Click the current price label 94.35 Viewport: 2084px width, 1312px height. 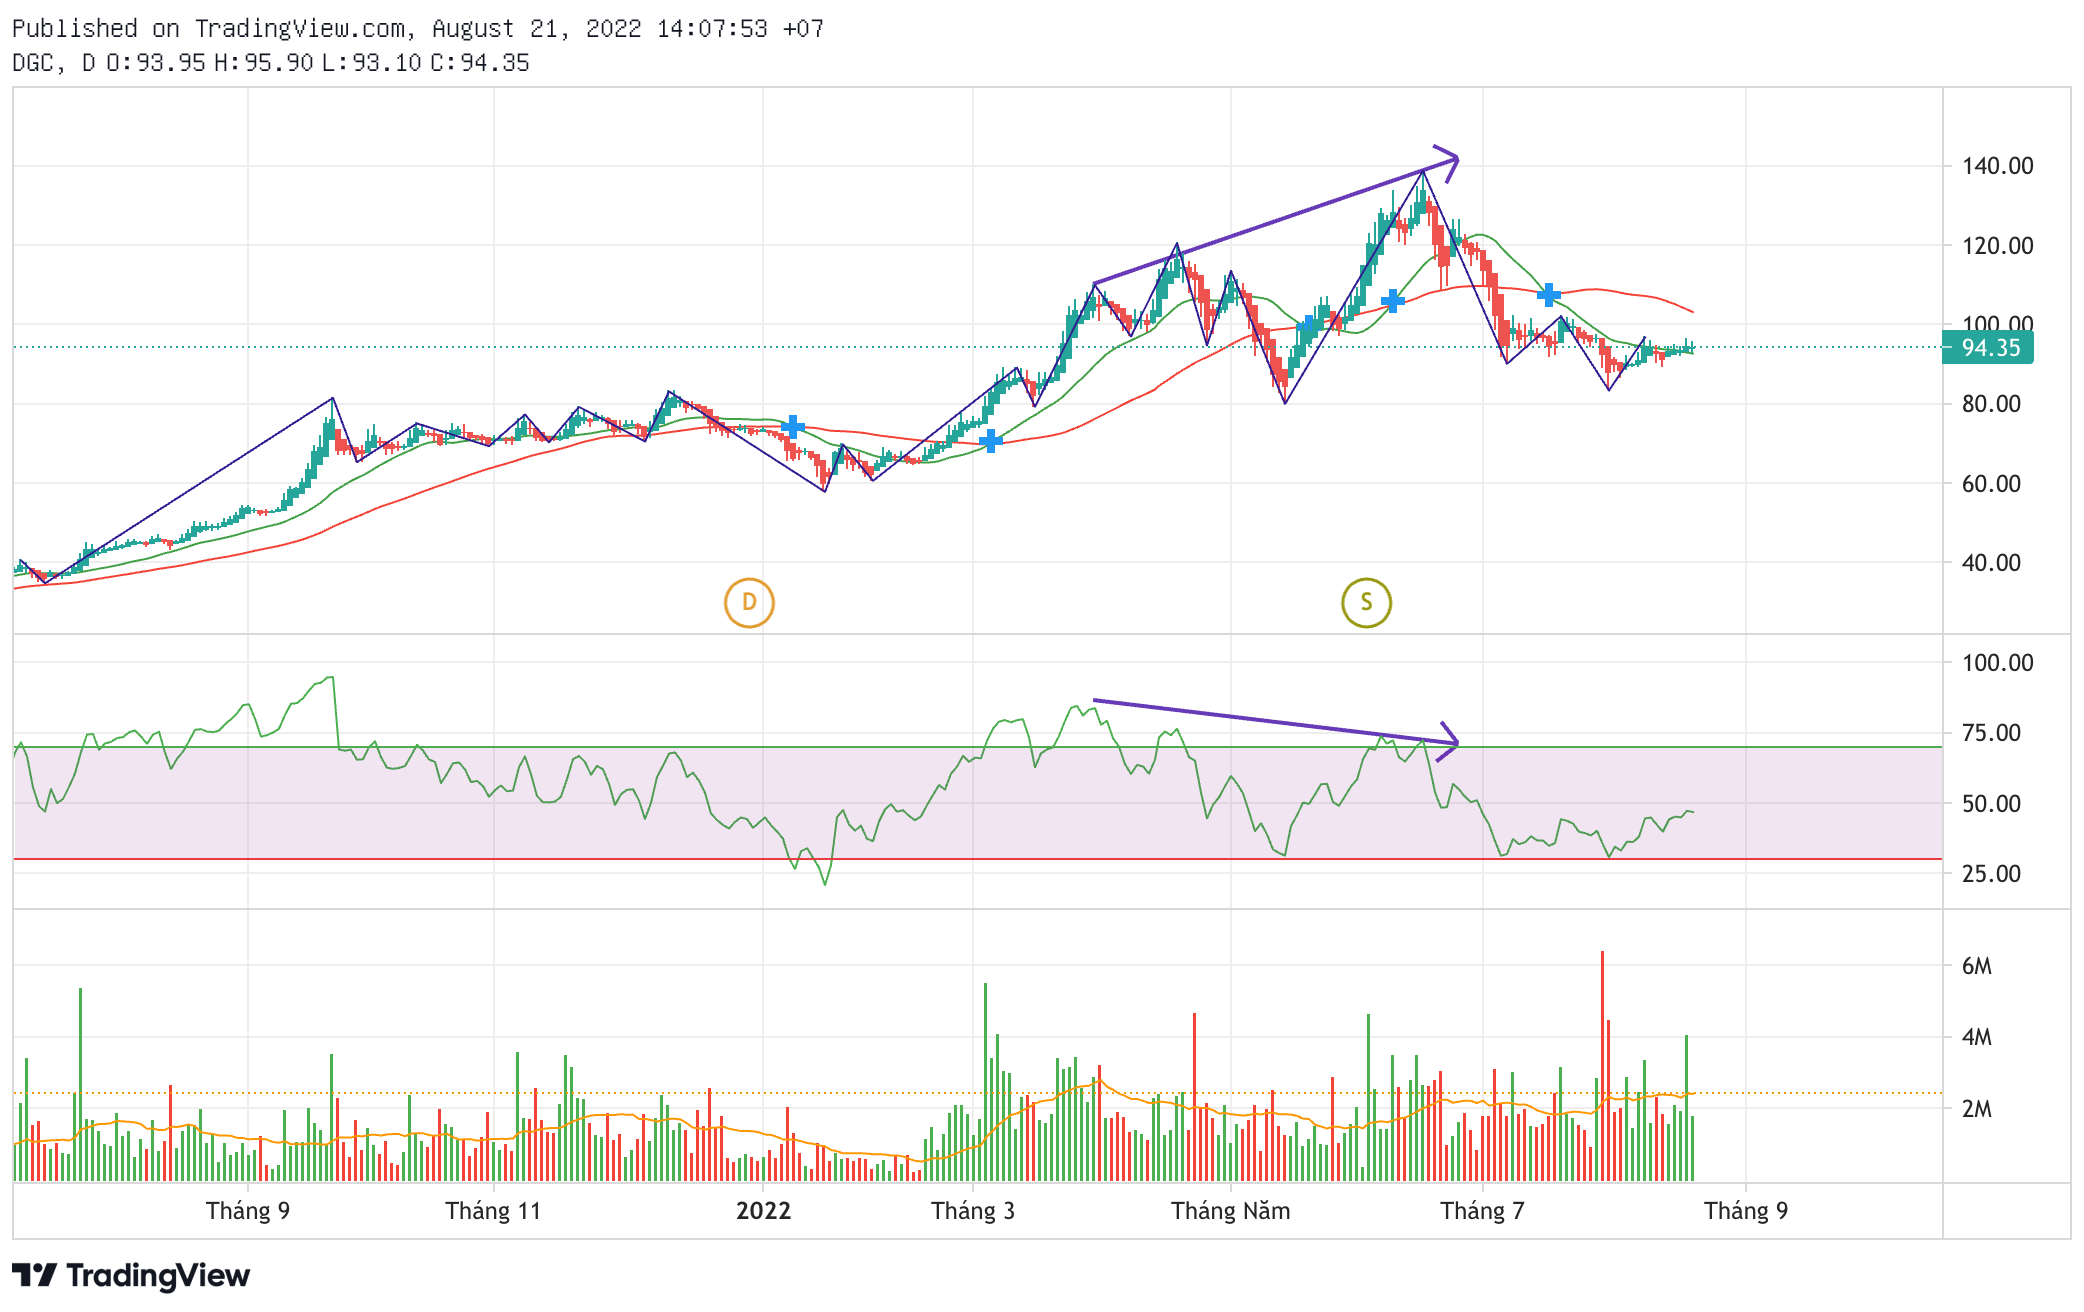coord(1988,348)
